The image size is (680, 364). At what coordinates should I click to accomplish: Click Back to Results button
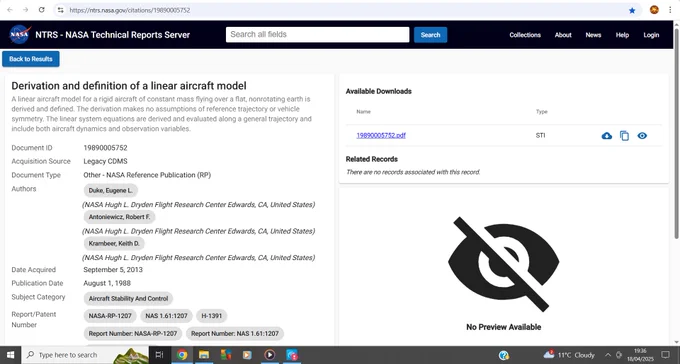point(31,59)
